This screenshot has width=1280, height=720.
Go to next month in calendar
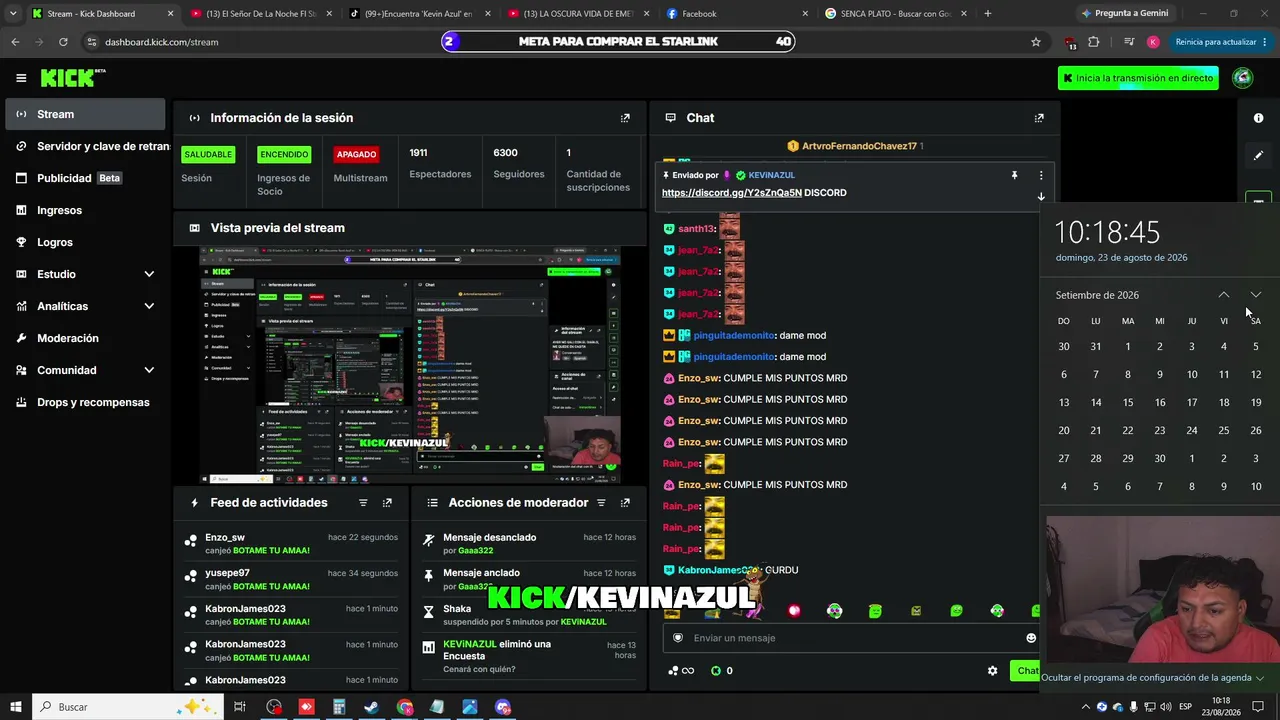click(1256, 295)
